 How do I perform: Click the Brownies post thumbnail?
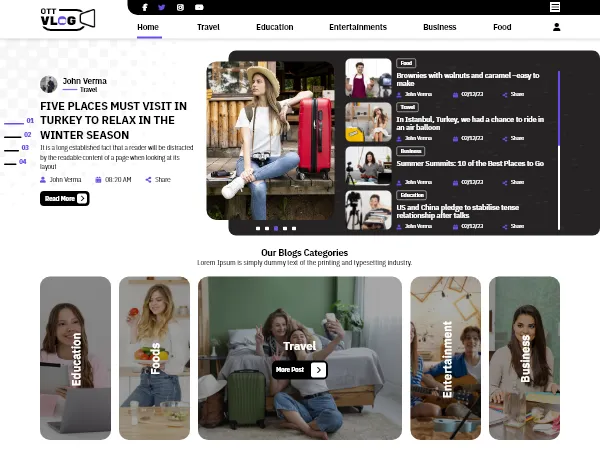368,78
